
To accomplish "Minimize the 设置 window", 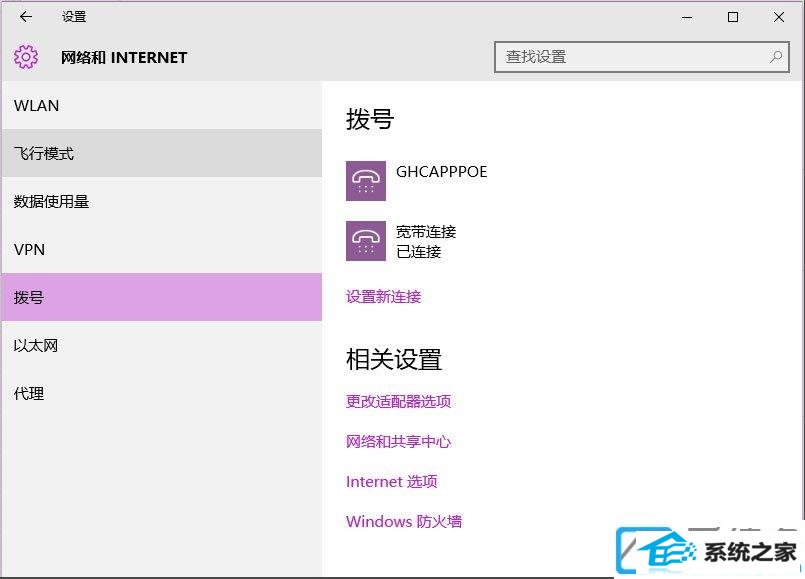I will tap(687, 17).
